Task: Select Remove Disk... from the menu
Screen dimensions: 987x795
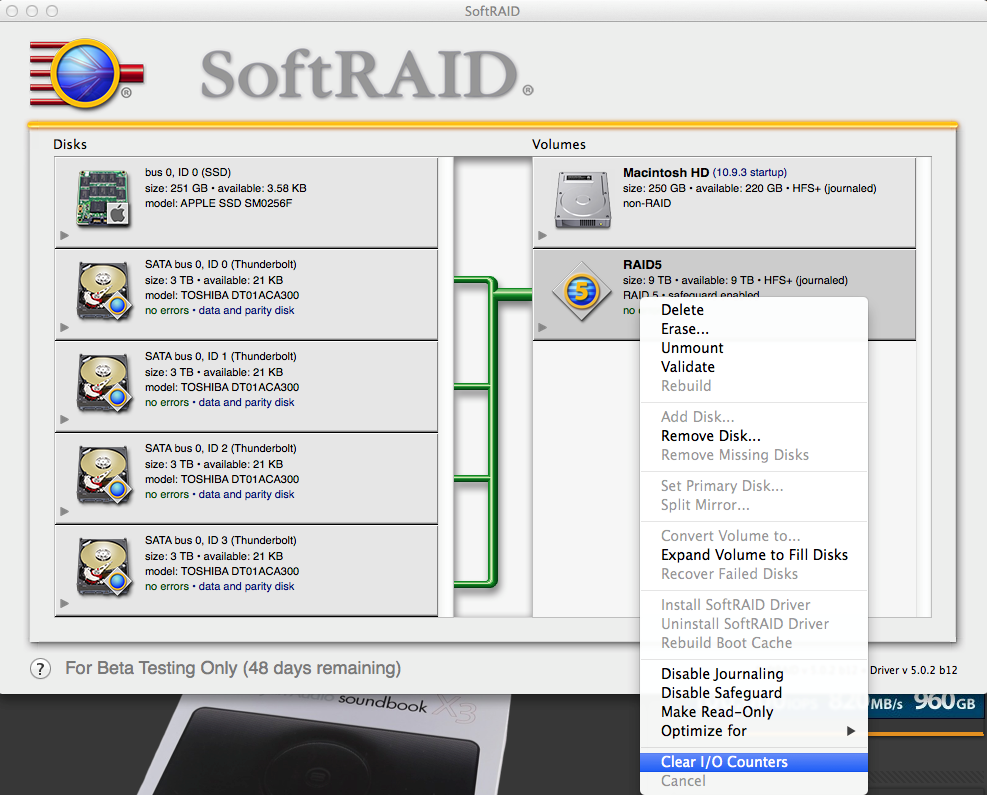Action: coord(710,436)
